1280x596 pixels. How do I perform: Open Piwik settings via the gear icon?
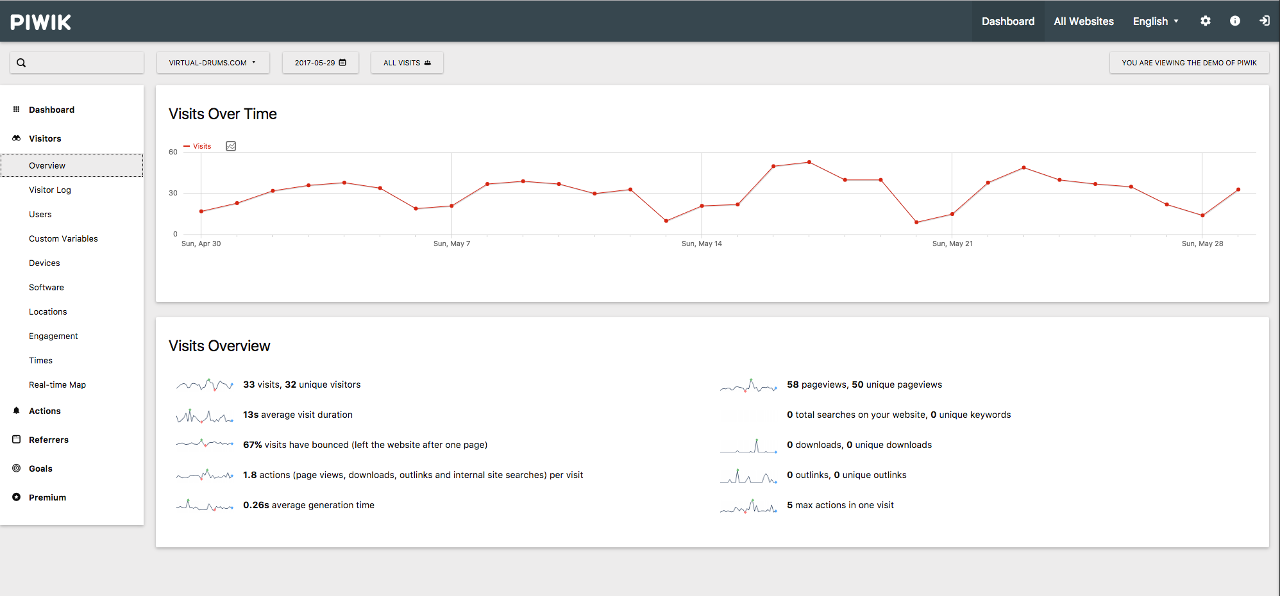pyautogui.click(x=1205, y=20)
